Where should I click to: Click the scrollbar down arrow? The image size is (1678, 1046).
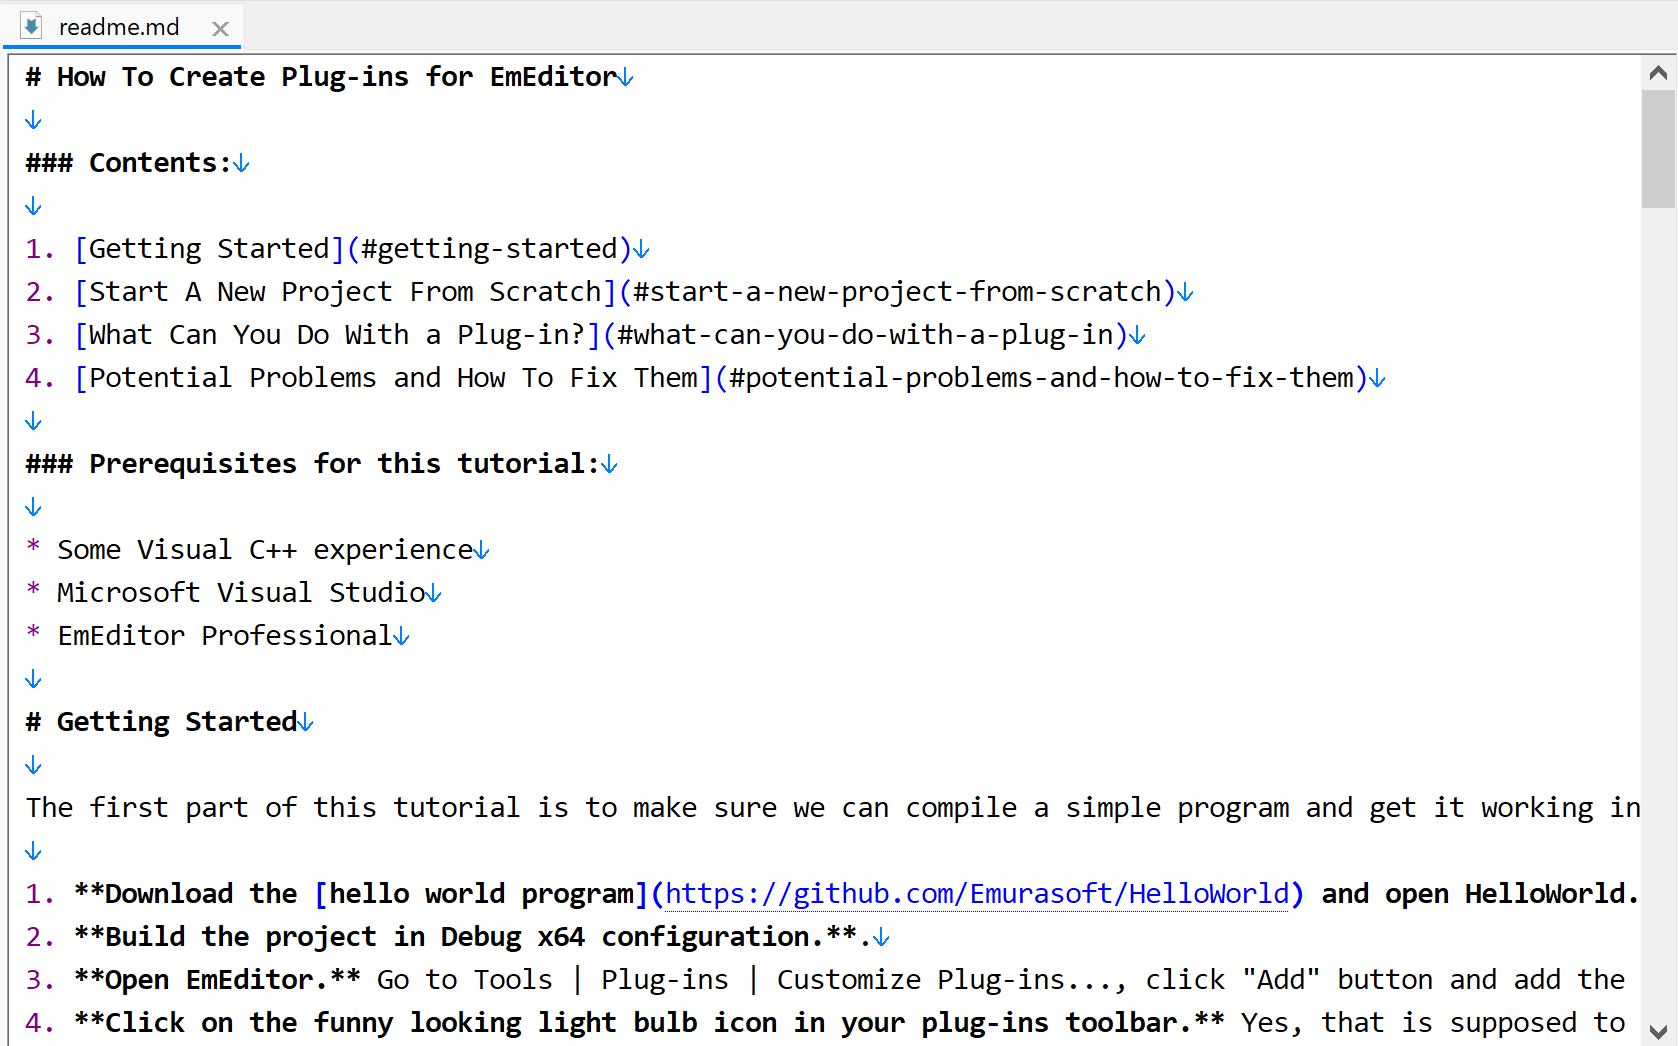pos(1658,1030)
